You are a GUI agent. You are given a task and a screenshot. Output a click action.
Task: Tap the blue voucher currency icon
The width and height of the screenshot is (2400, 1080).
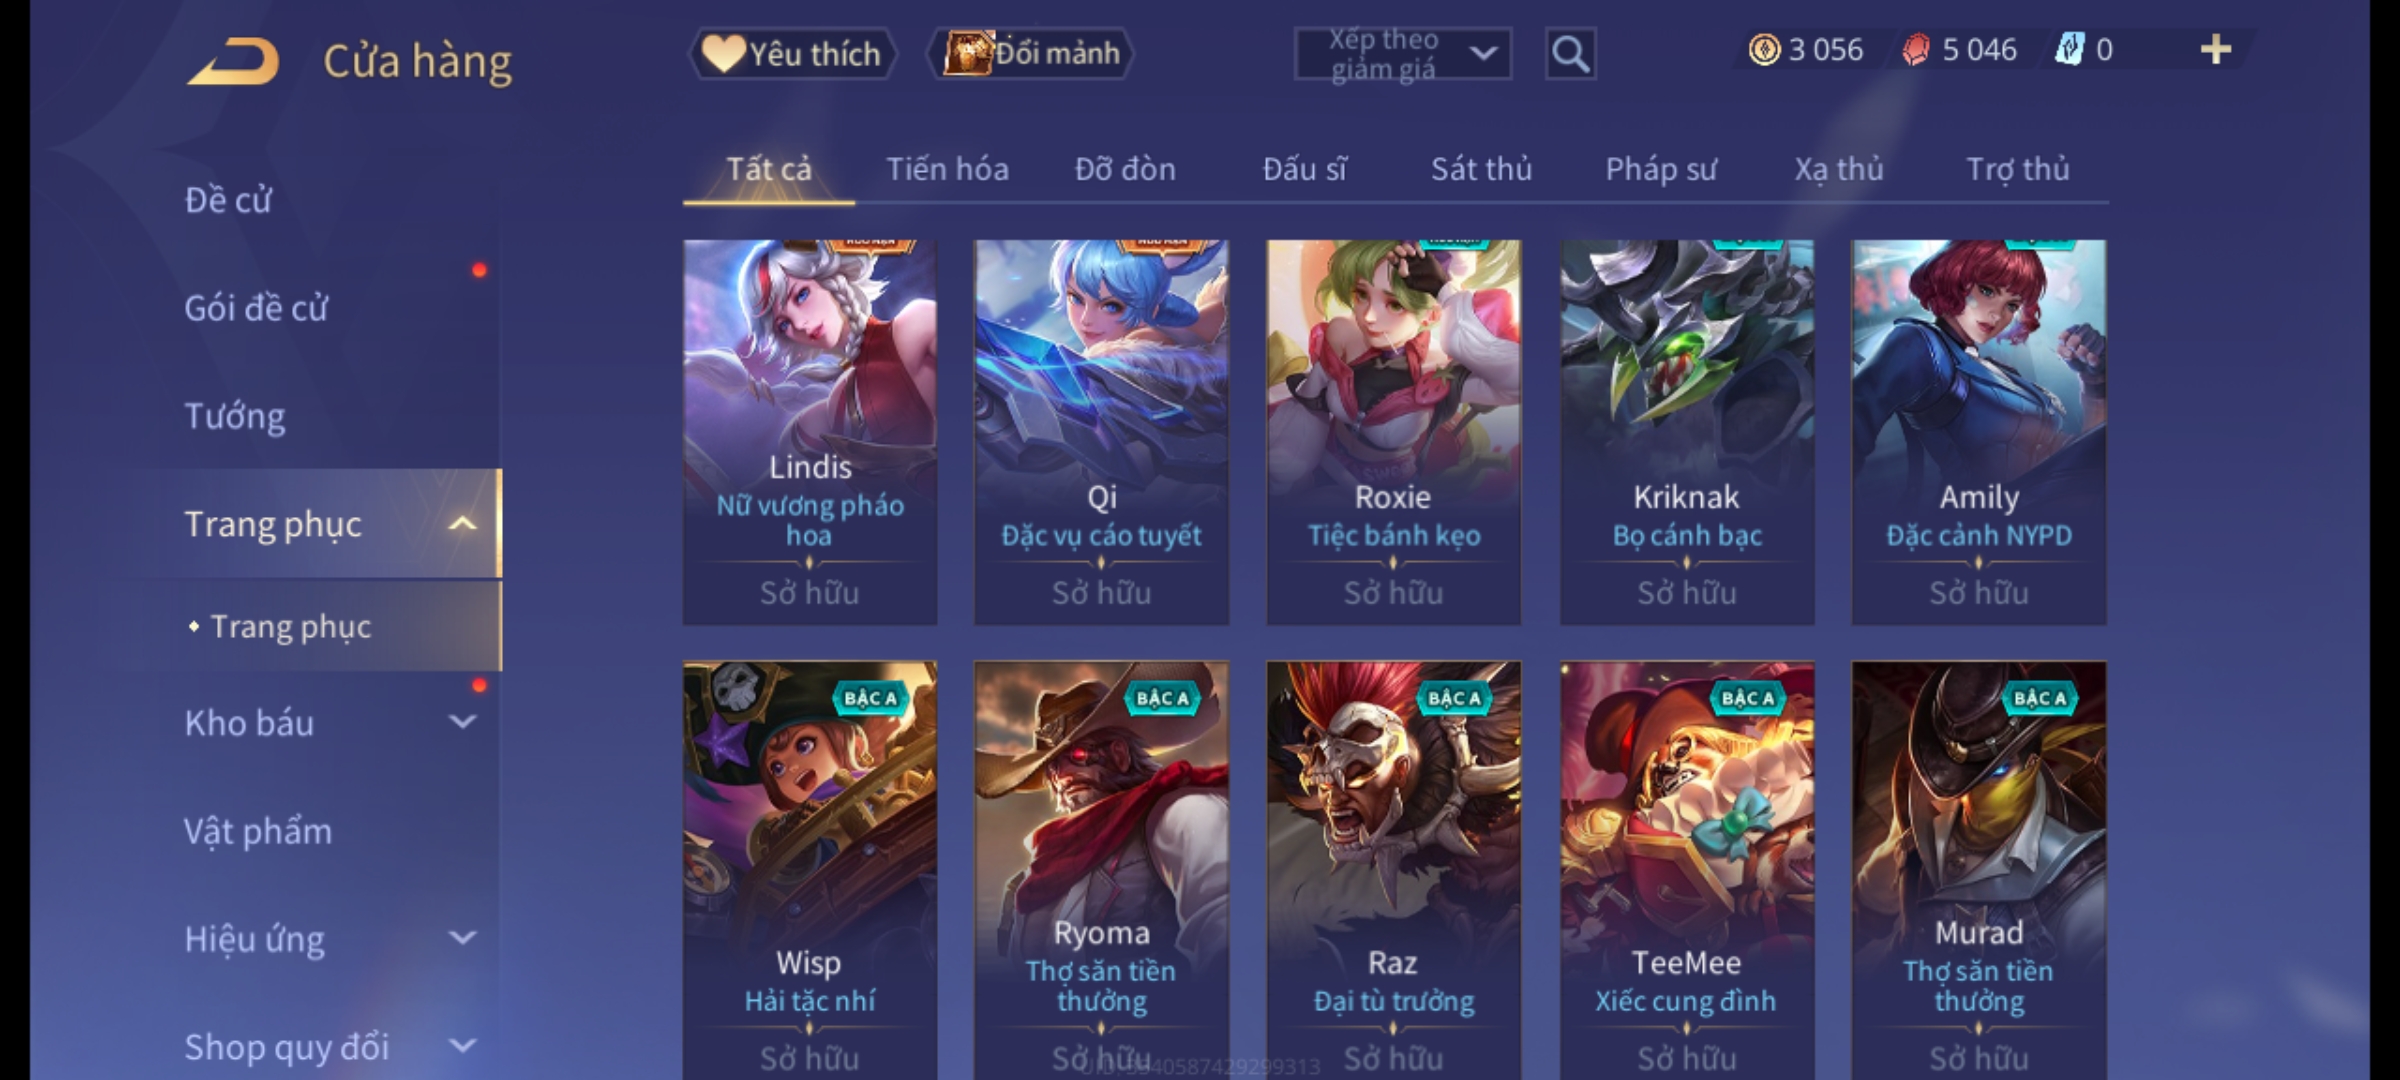(x=2068, y=50)
